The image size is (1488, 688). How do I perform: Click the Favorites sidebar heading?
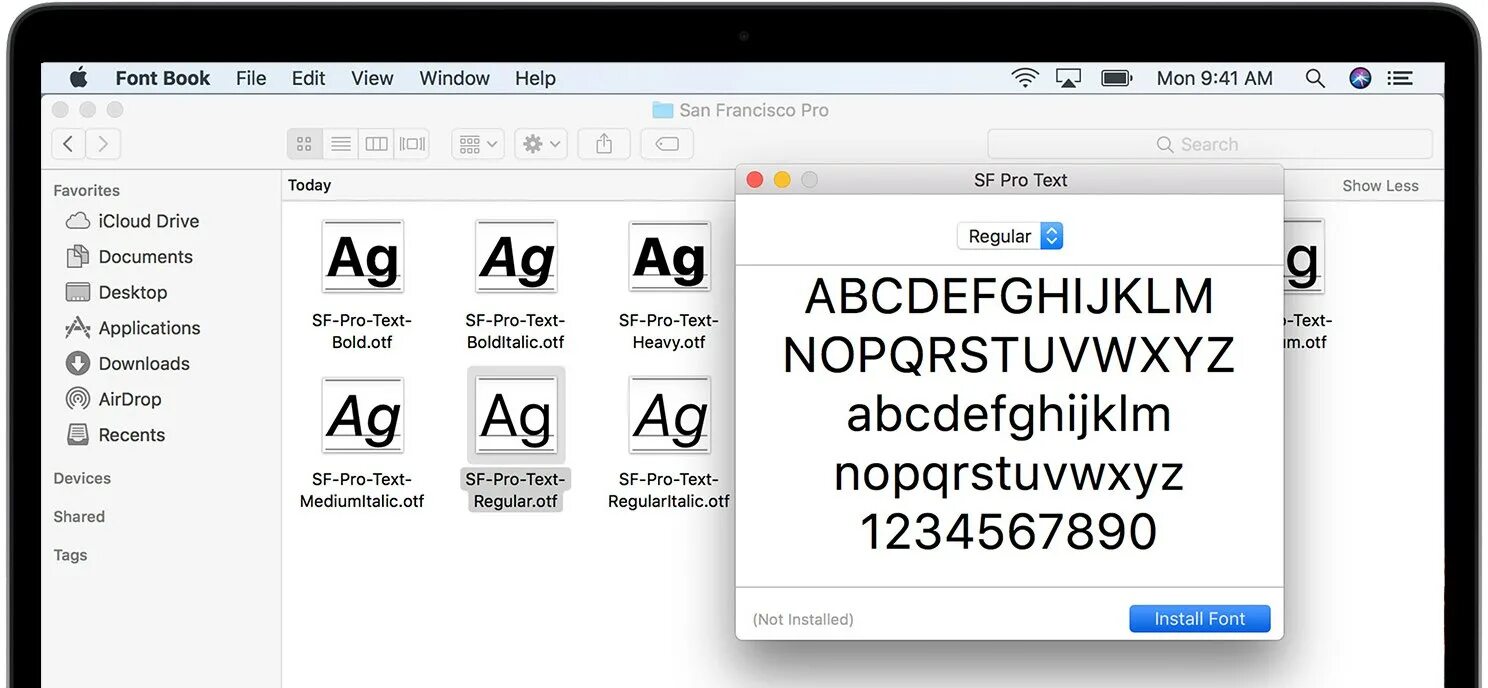[86, 190]
